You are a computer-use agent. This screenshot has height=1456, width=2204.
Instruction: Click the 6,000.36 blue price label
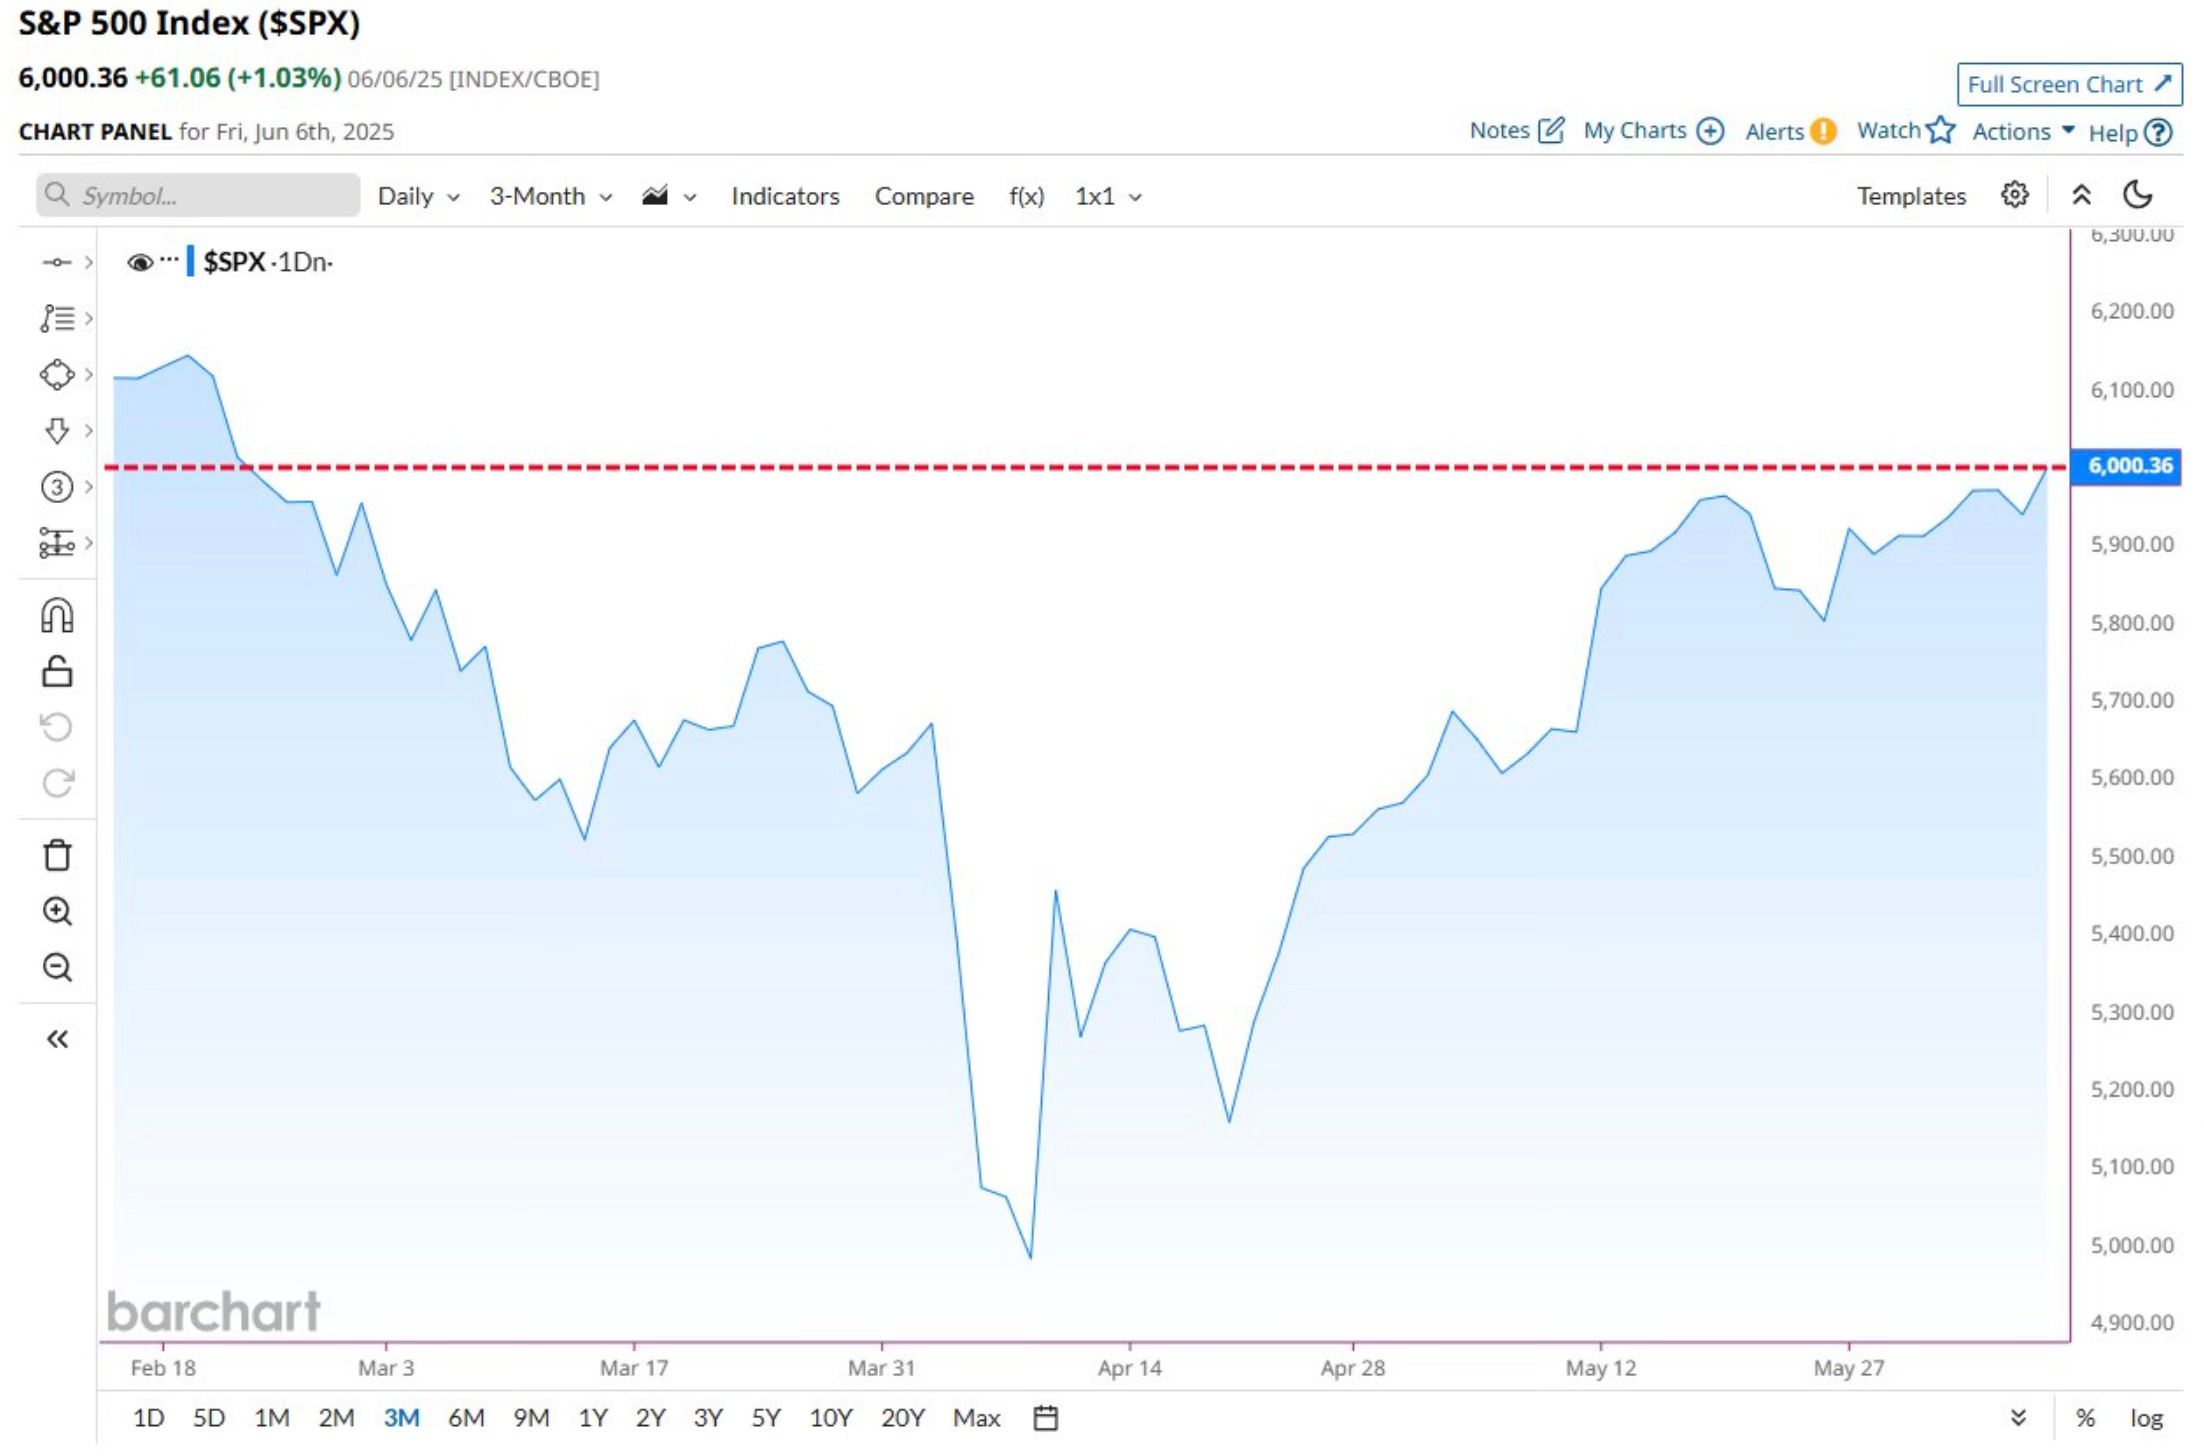2126,466
